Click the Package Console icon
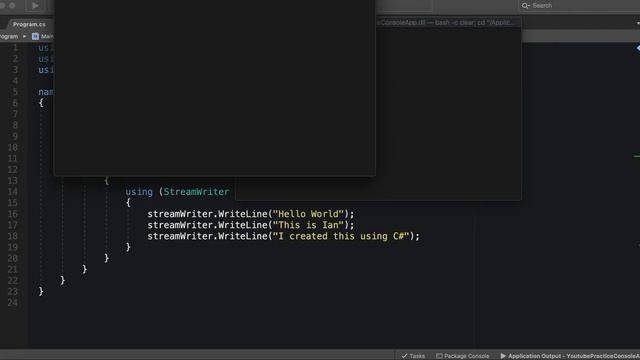Image resolution: width=640 pixels, height=360 pixels. tap(439, 356)
